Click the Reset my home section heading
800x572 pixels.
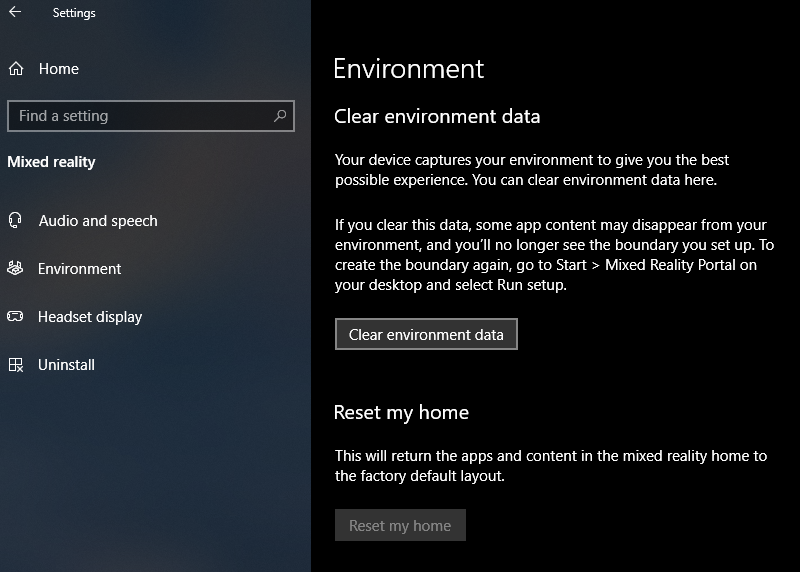401,412
